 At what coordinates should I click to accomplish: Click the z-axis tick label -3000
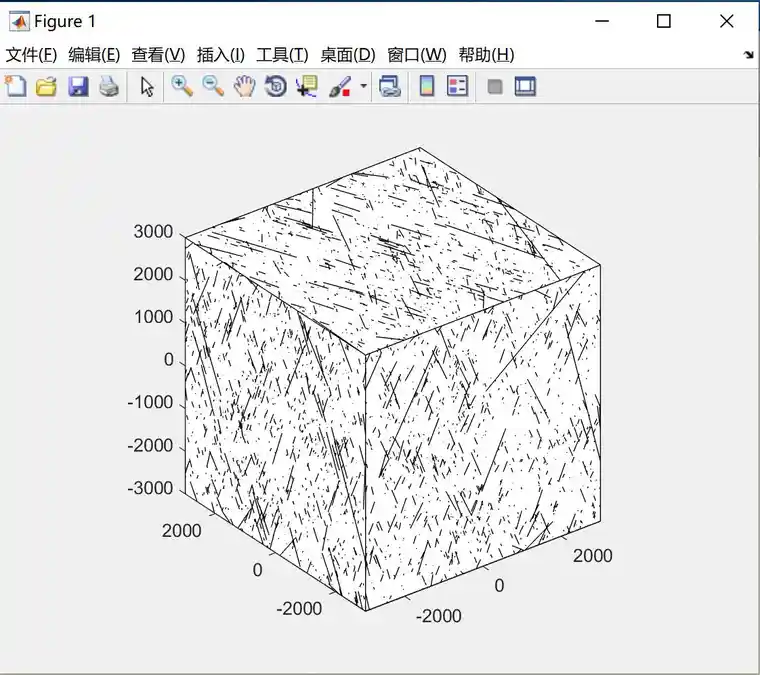(150, 488)
